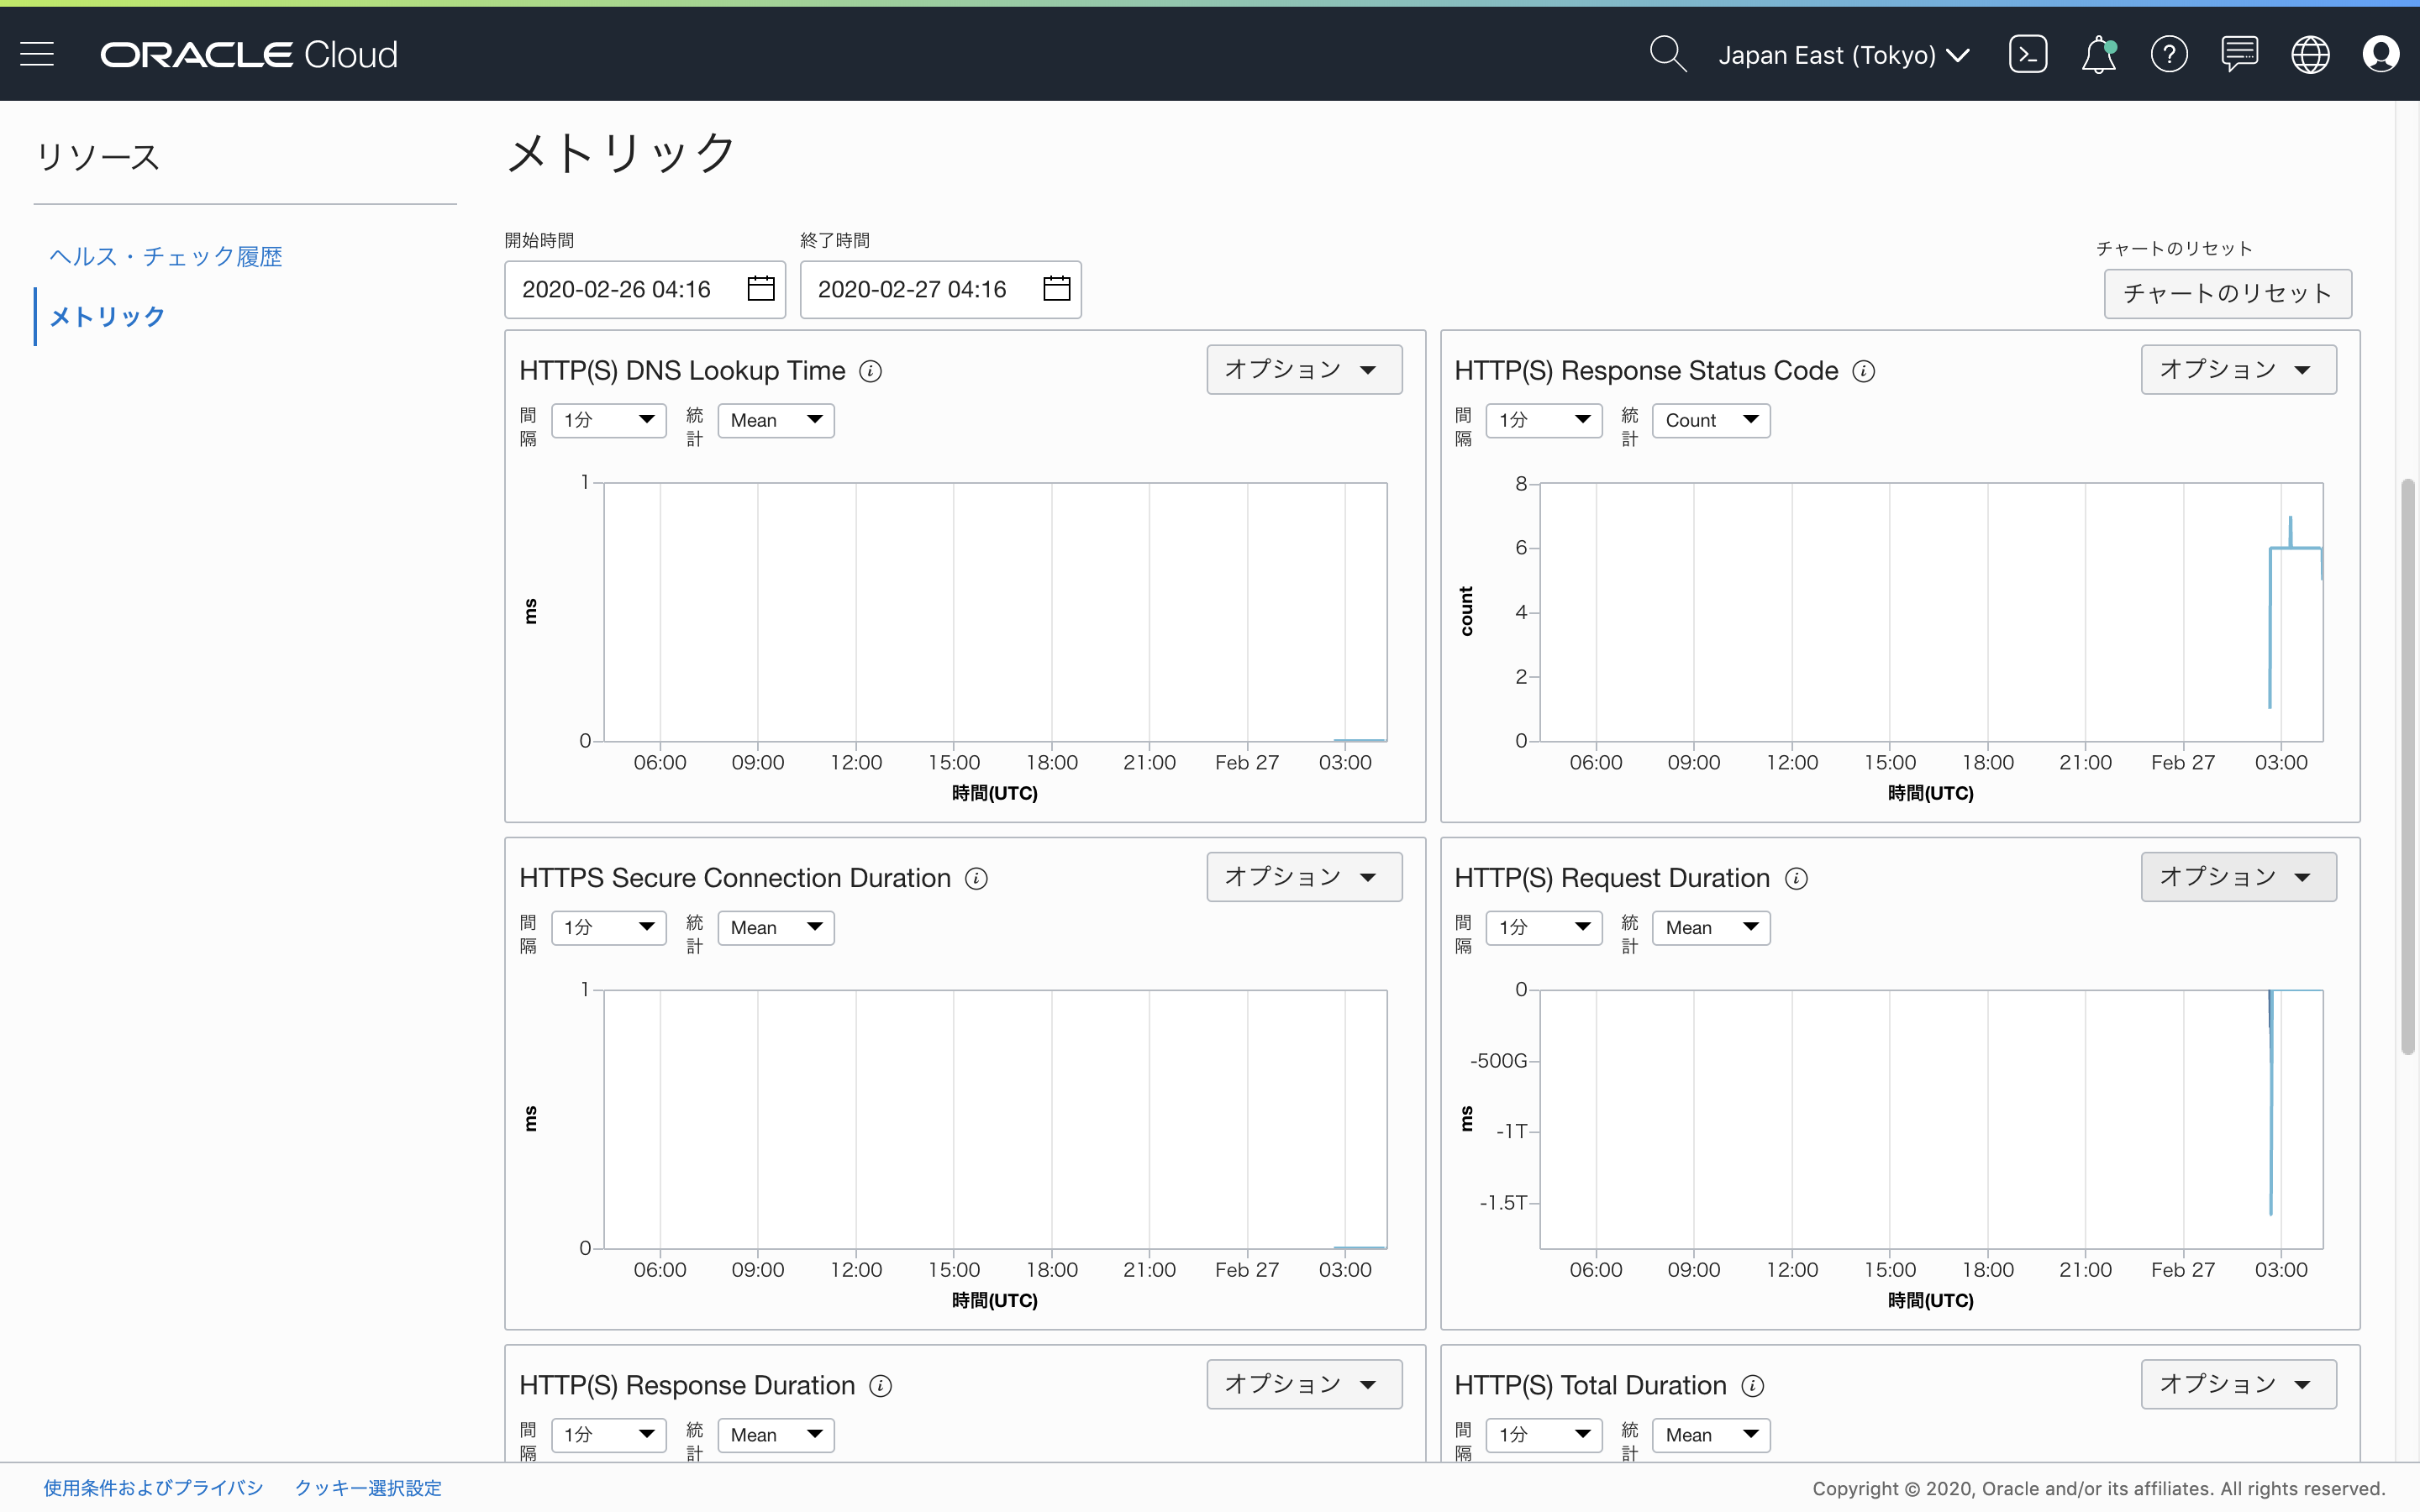The image size is (2420, 1512).
Task: Open Mean dropdown in Secure Connection Duration chart
Action: [x=776, y=927]
